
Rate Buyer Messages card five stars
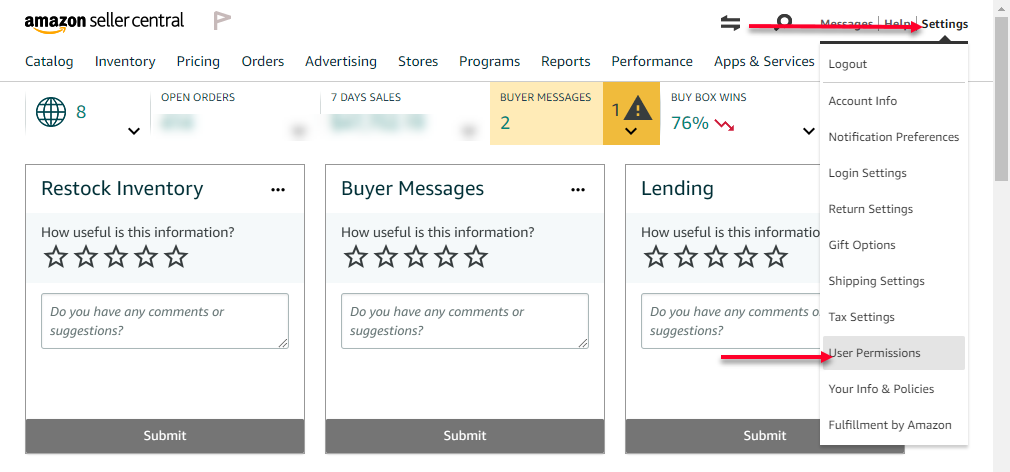pyautogui.click(x=476, y=257)
